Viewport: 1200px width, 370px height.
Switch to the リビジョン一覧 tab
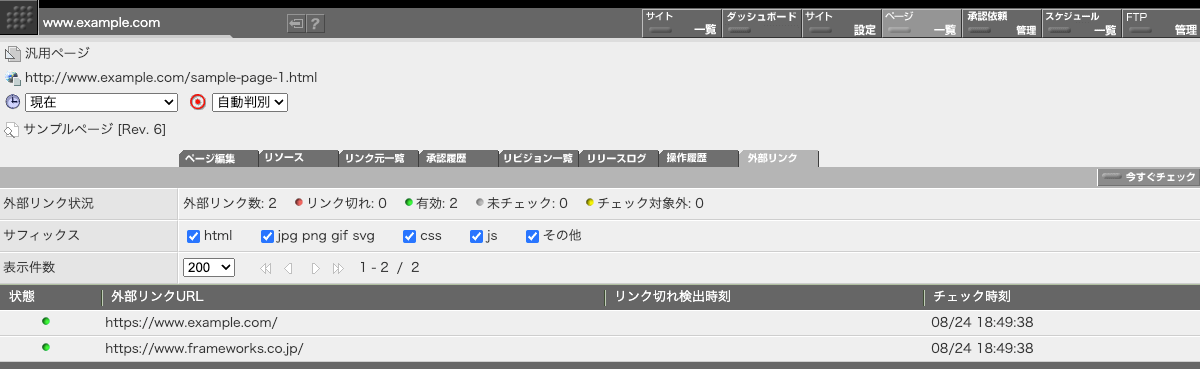click(538, 158)
